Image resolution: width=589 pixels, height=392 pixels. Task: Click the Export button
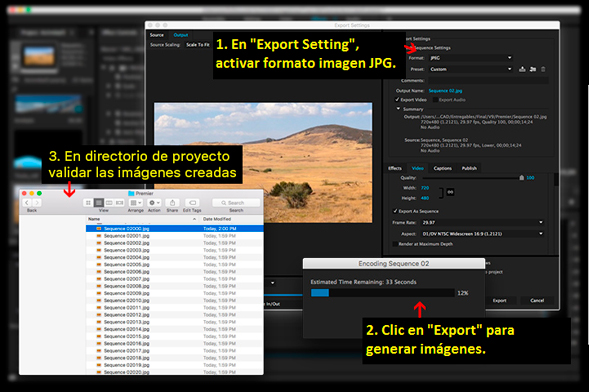click(499, 300)
